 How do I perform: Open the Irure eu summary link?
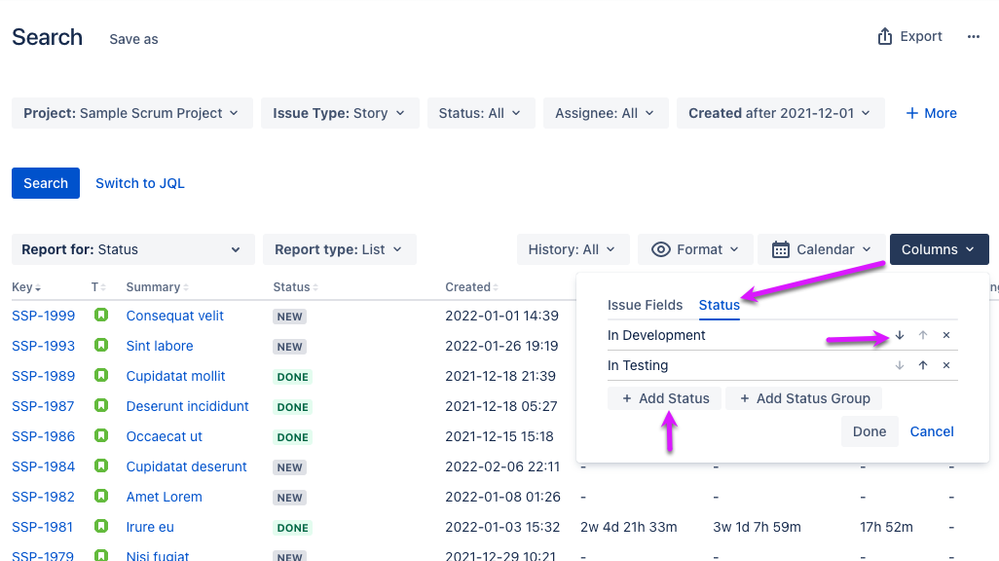coord(150,527)
